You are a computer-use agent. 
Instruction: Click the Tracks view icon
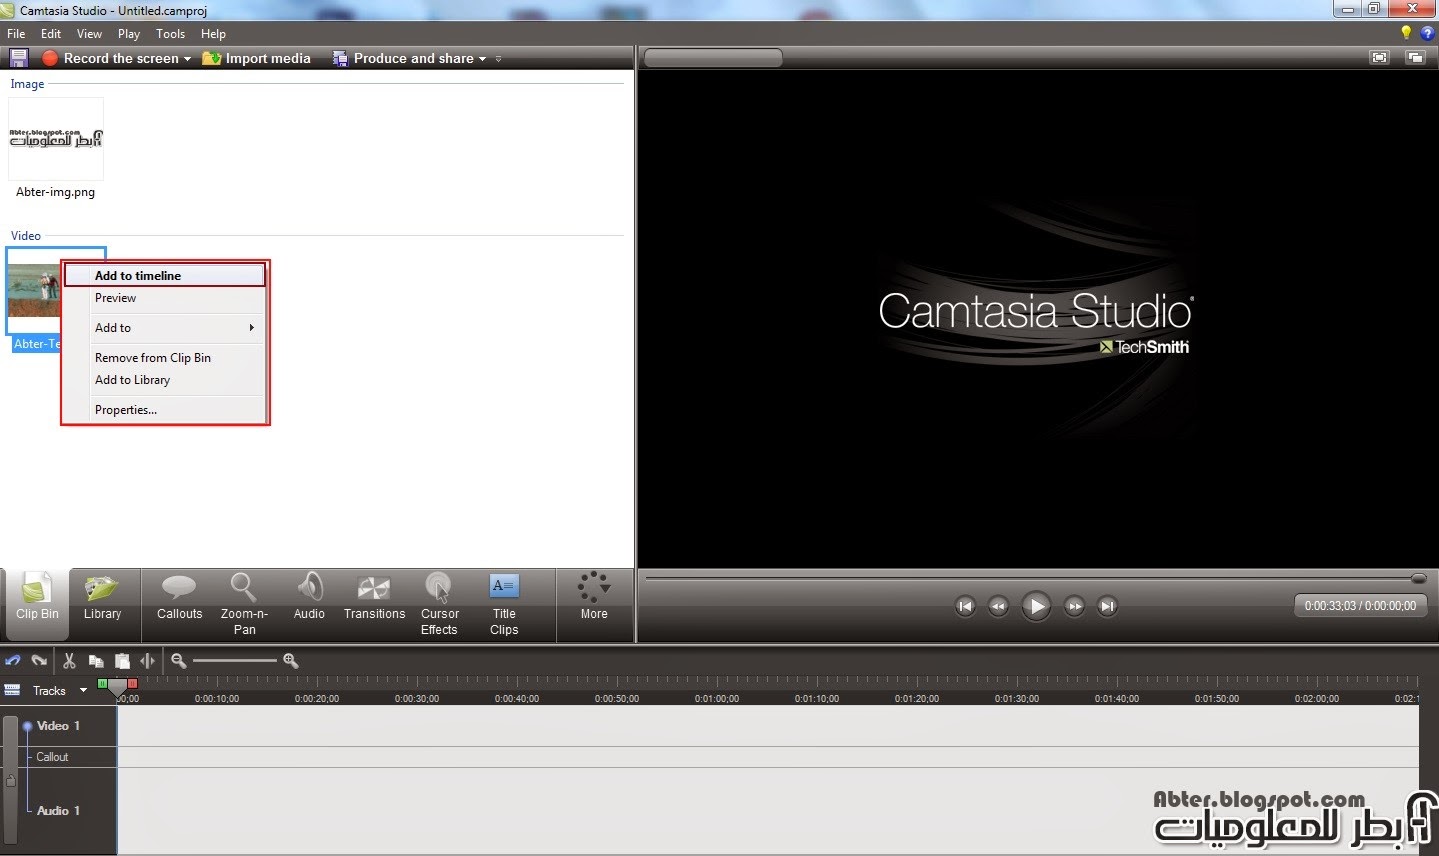(12, 690)
